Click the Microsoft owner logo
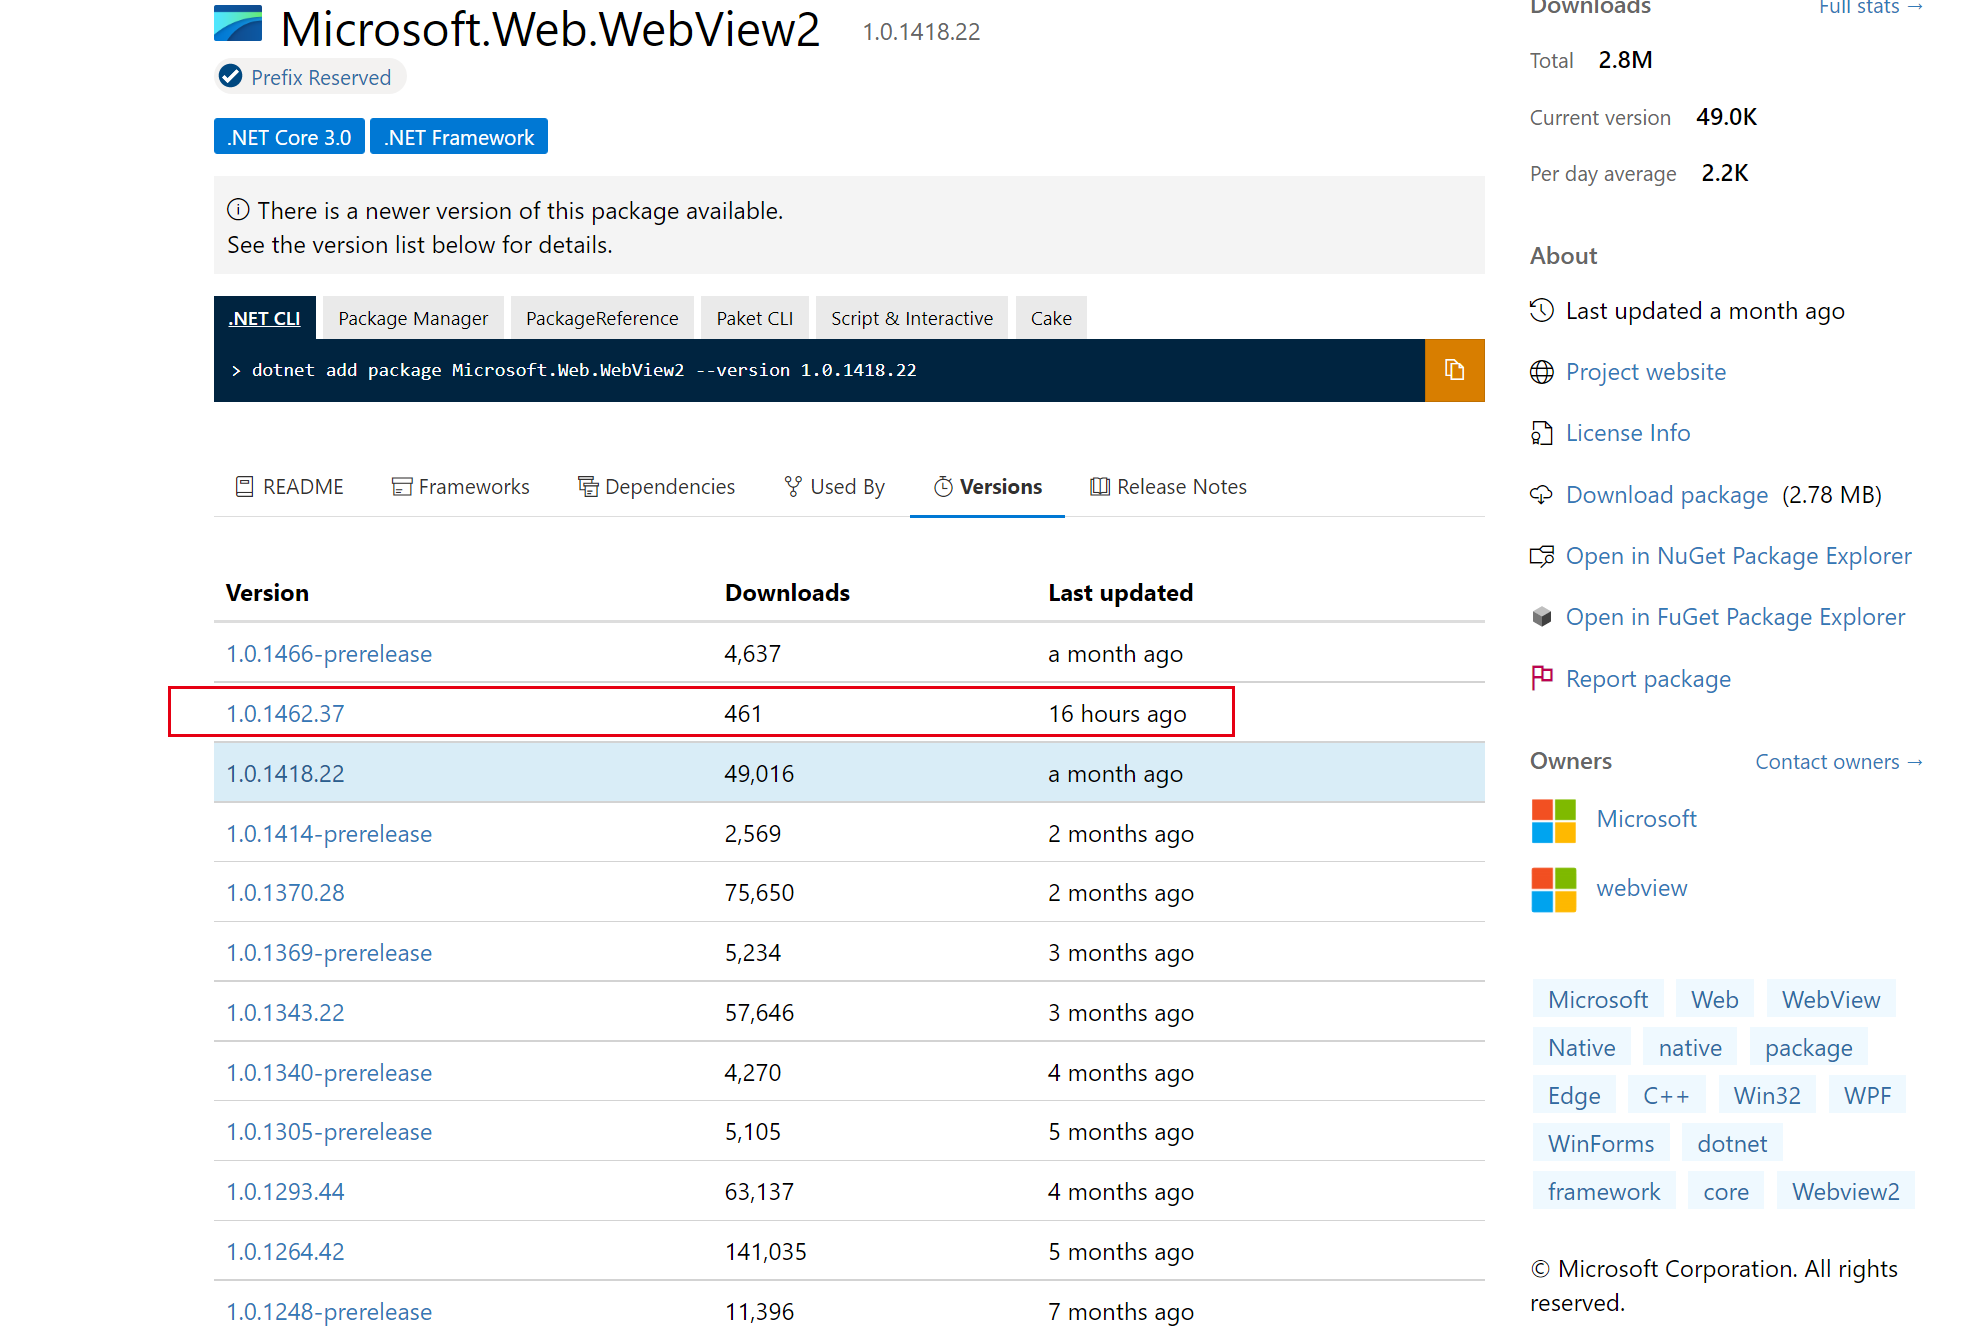 coord(1553,819)
